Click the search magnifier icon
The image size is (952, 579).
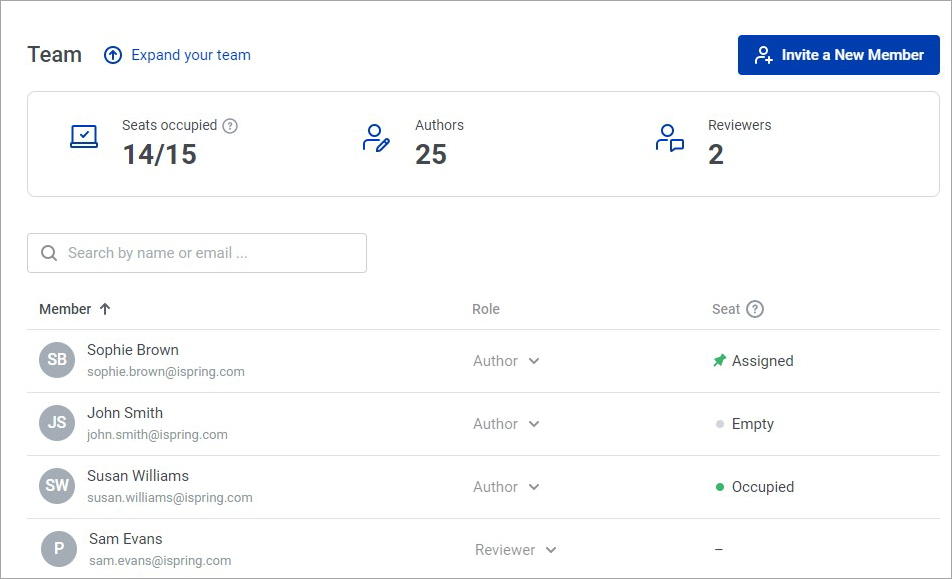pos(49,253)
